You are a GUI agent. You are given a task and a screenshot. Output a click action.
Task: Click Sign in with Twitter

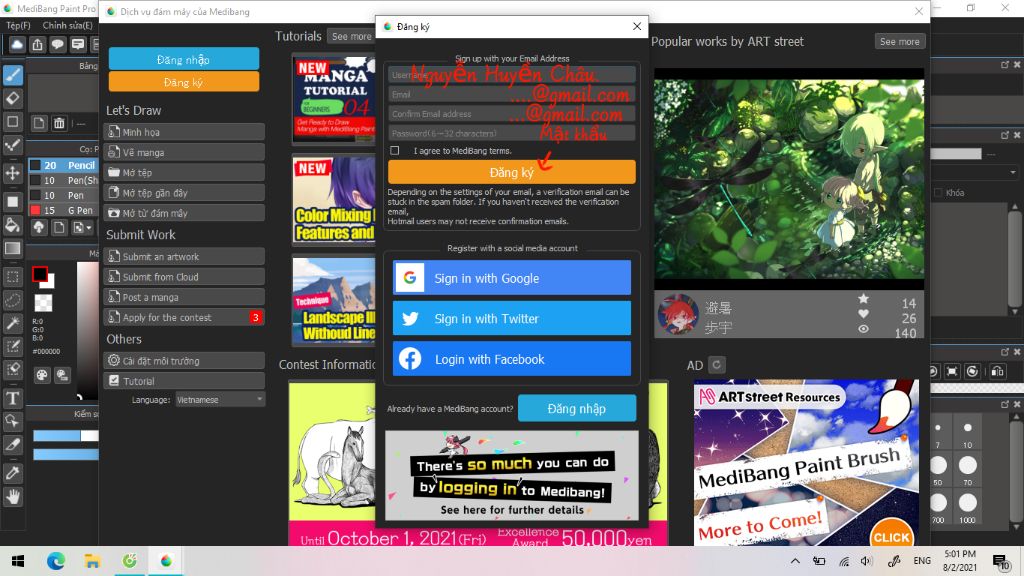click(512, 318)
